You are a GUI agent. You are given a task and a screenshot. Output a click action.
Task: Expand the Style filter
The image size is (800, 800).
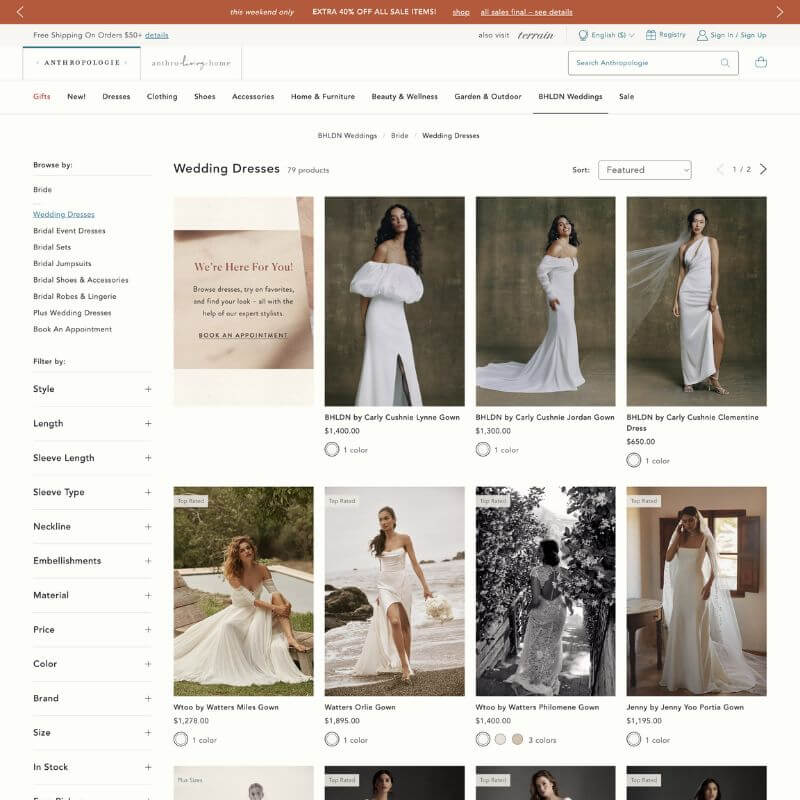(92, 389)
